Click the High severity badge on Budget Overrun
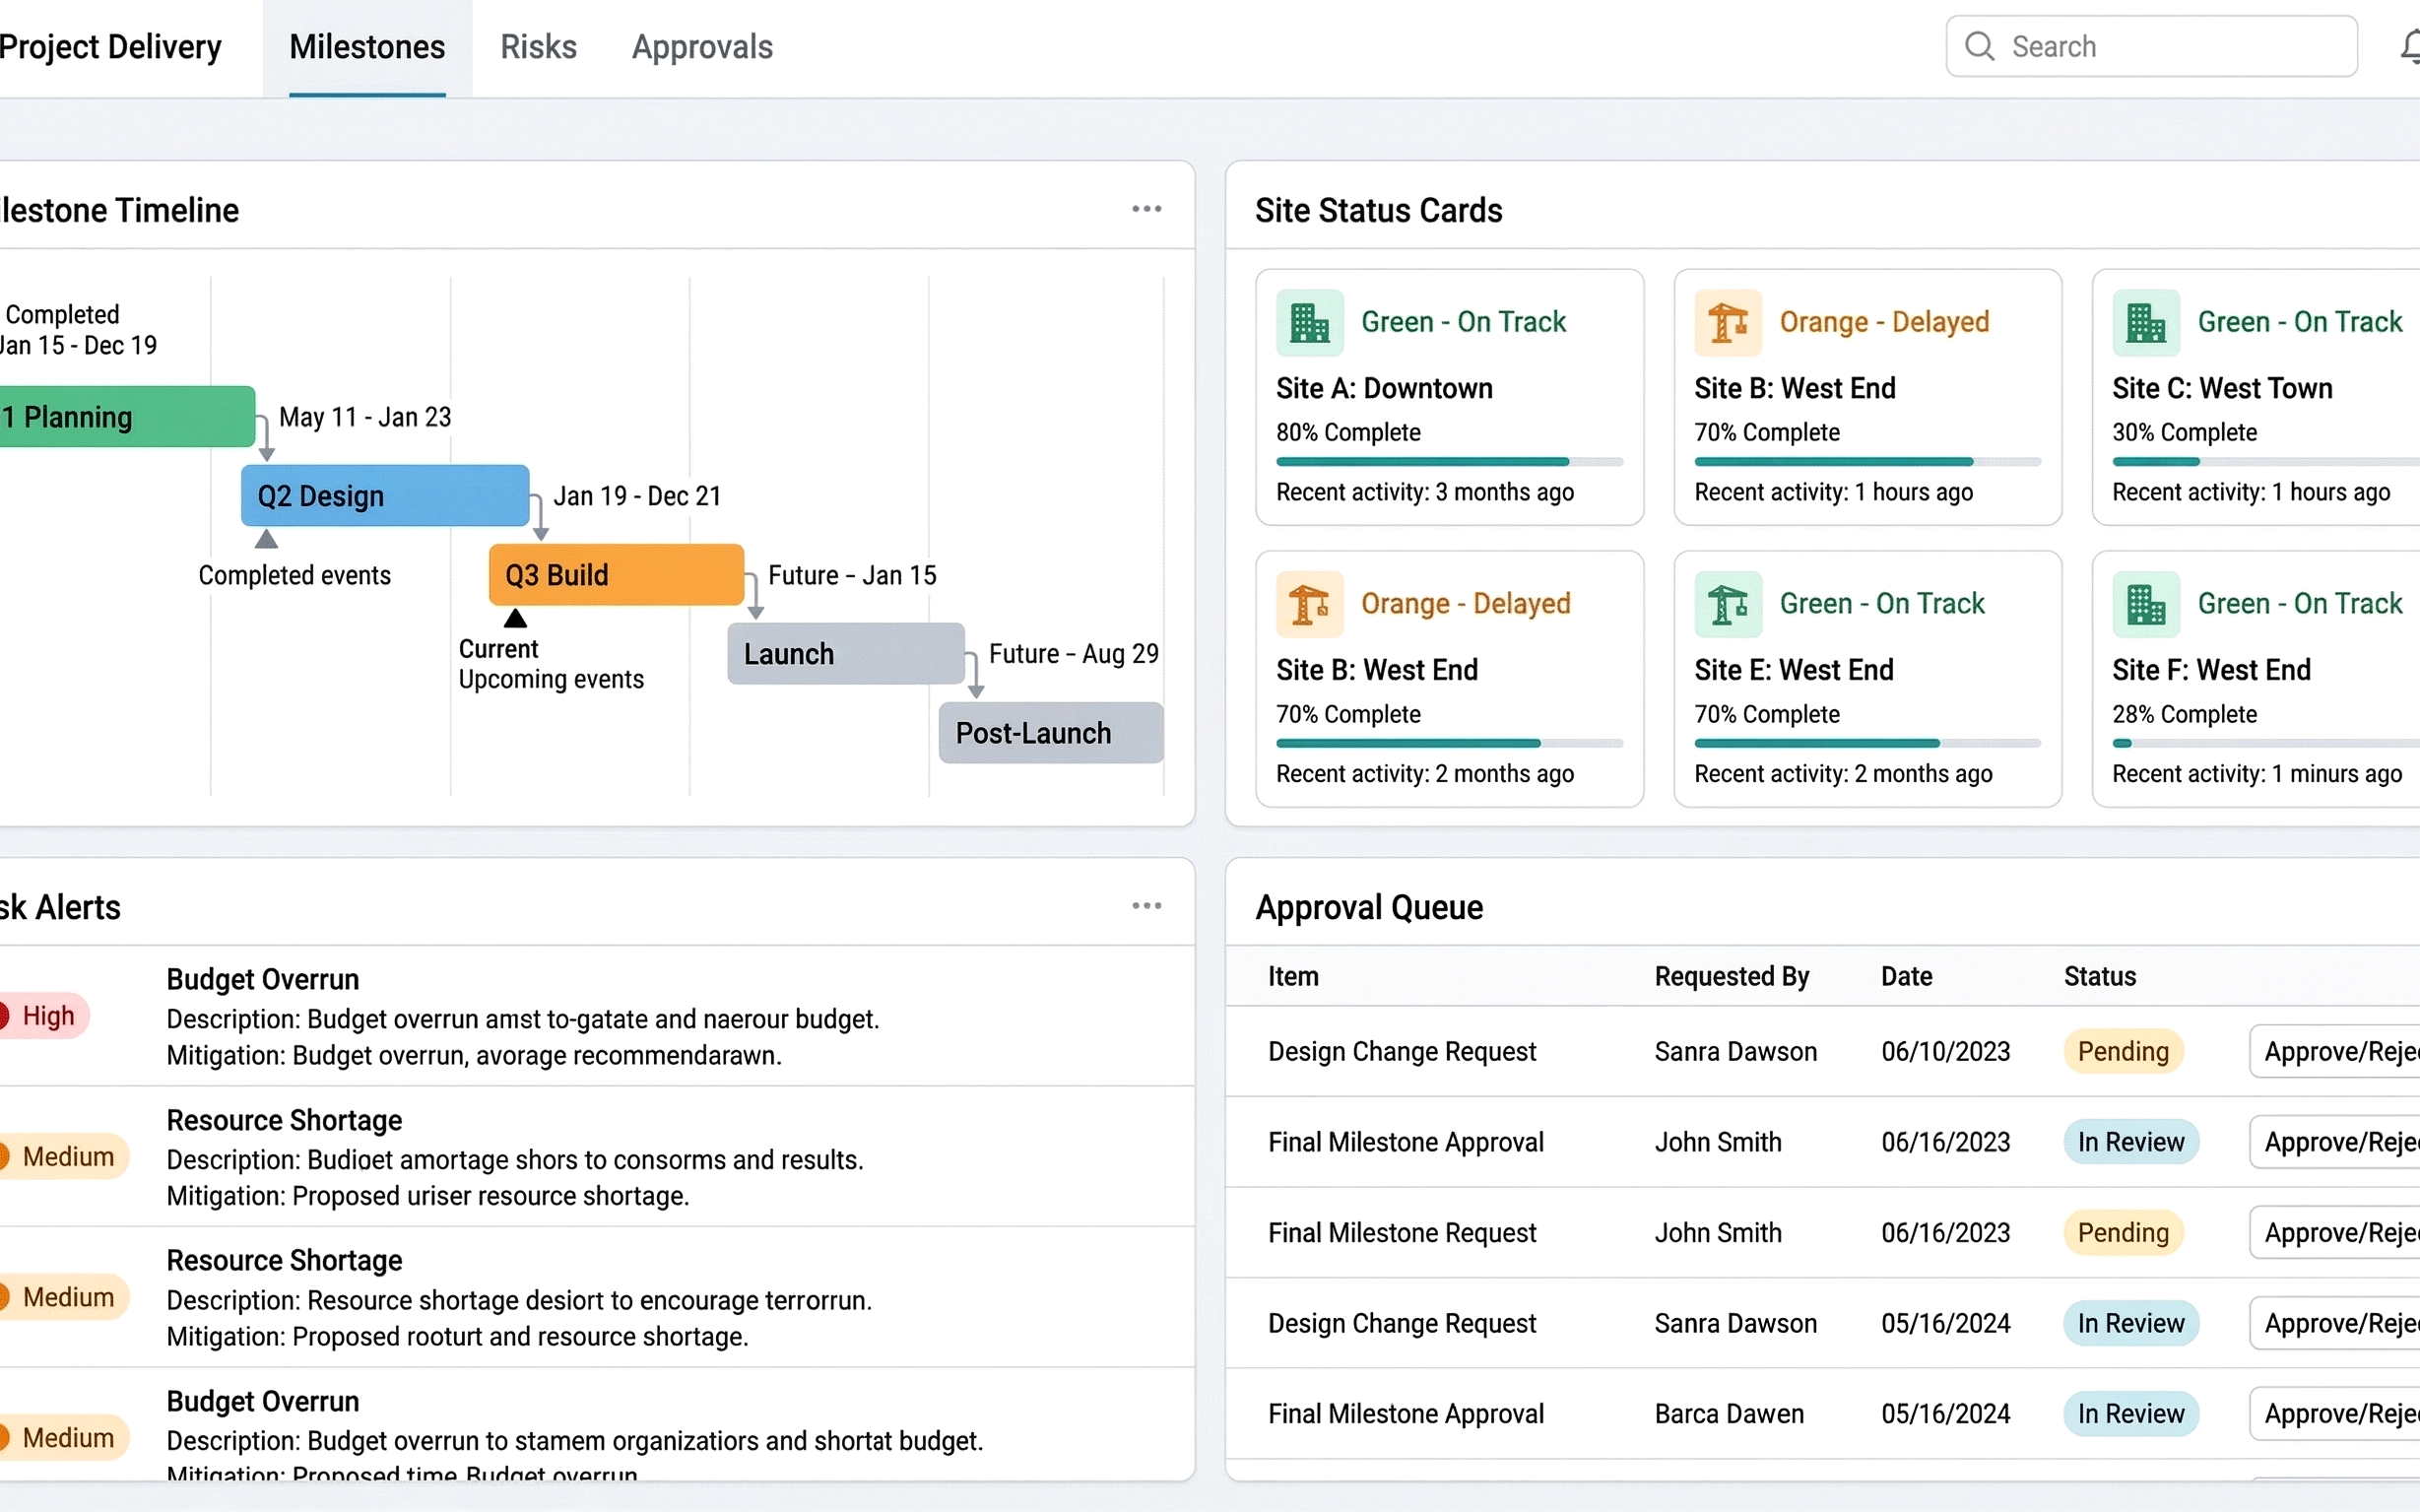This screenshot has width=2420, height=1512. [44, 1015]
